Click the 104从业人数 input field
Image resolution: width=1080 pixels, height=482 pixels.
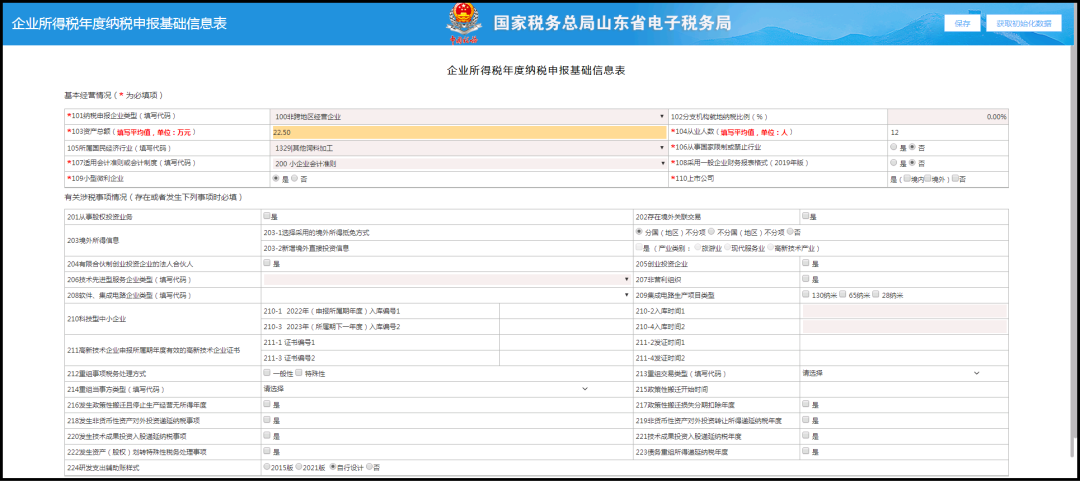point(948,132)
